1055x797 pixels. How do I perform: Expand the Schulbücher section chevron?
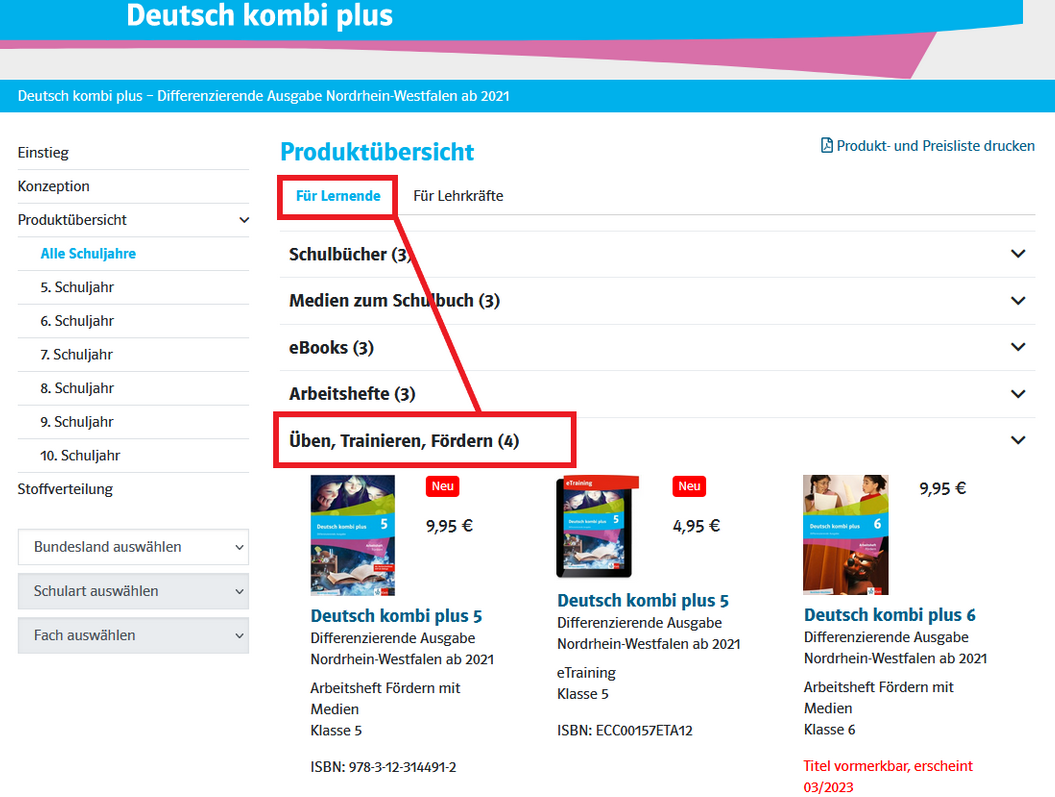1018,254
